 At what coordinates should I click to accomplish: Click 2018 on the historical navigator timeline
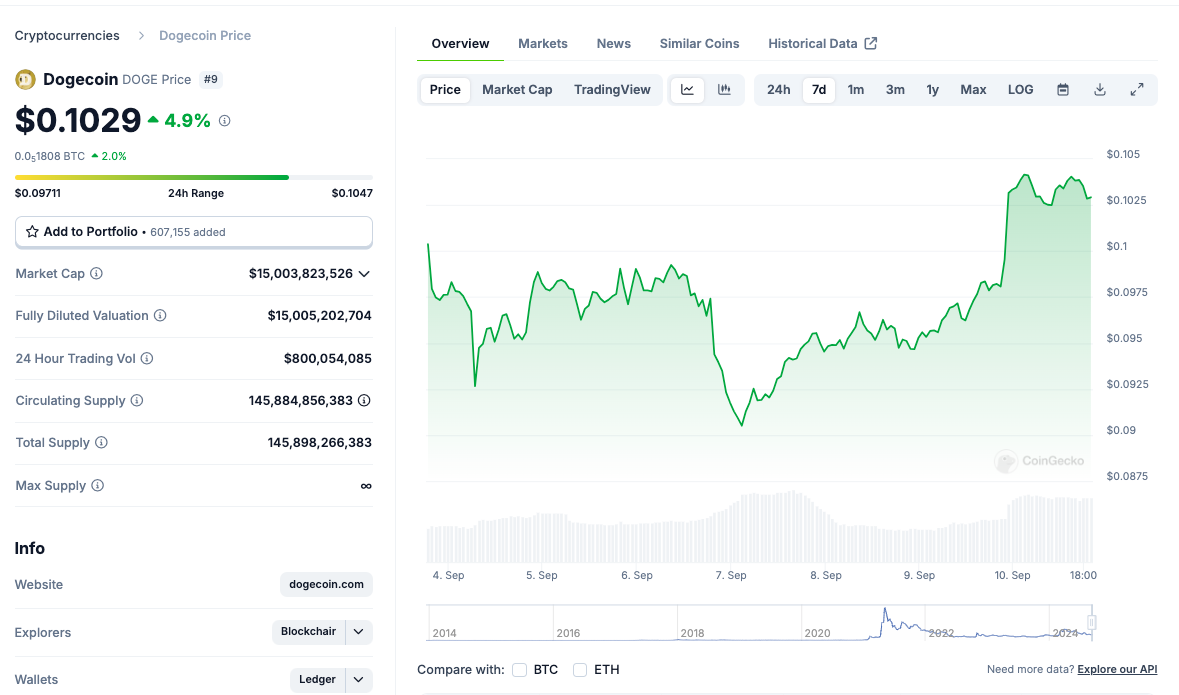[x=693, y=633]
